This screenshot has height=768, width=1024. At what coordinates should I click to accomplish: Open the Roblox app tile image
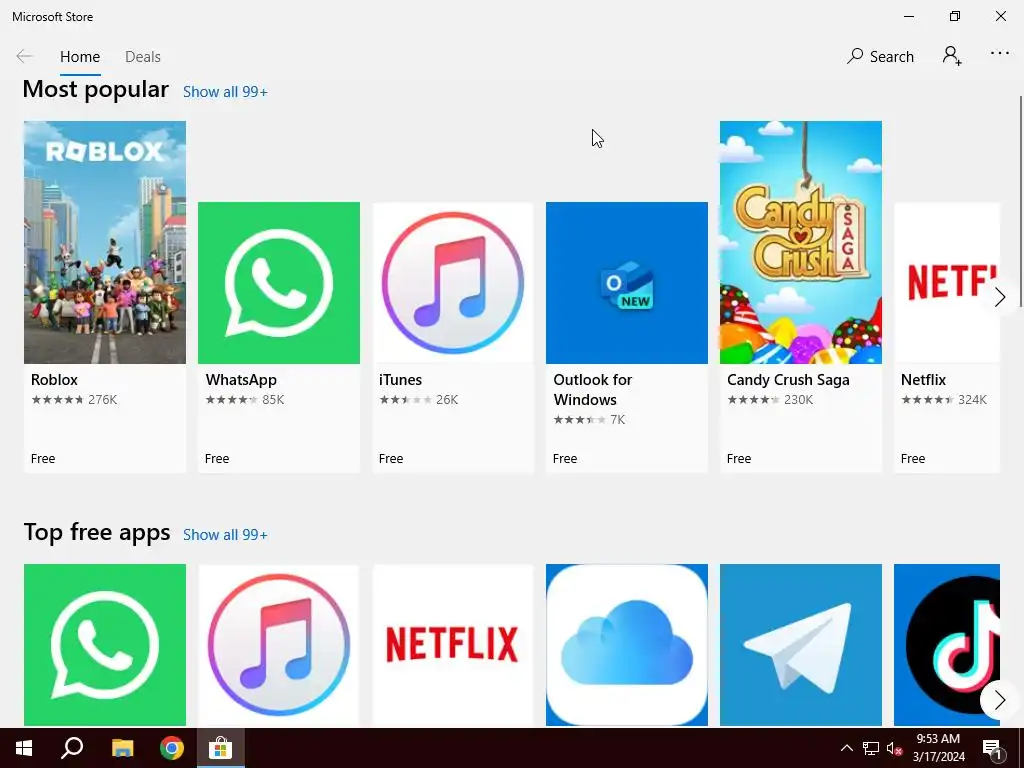coord(104,242)
